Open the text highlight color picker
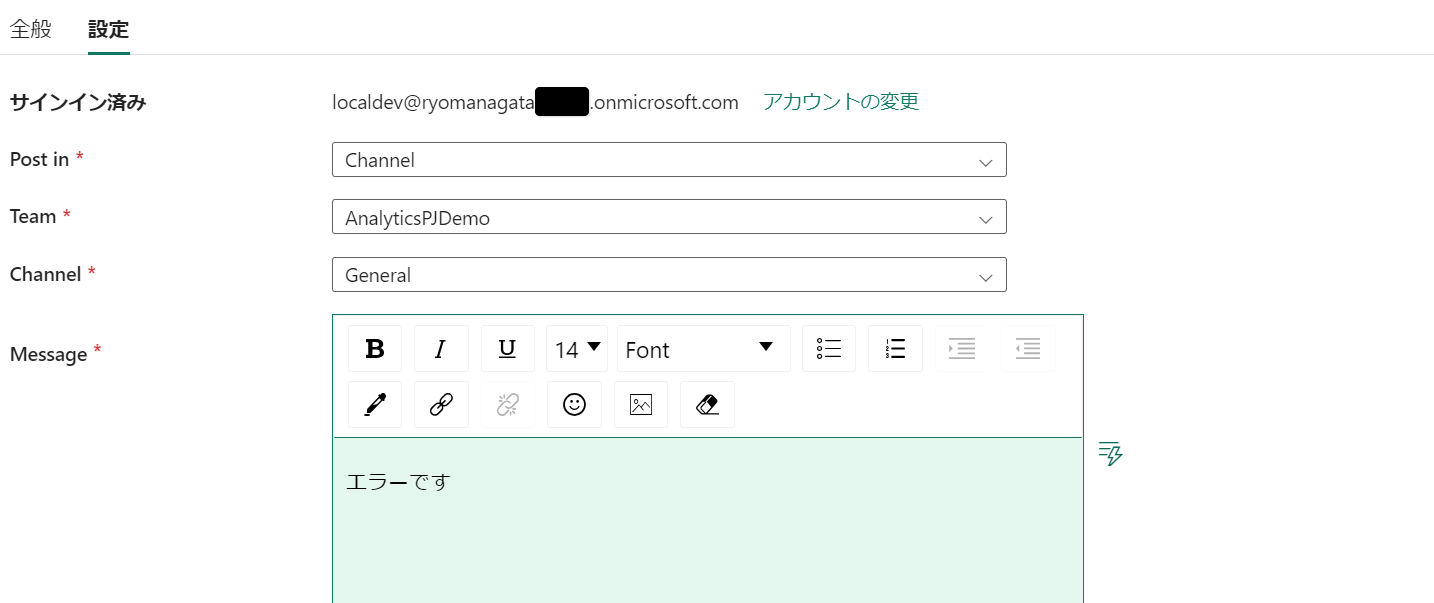This screenshot has width=1434, height=603. [375, 405]
